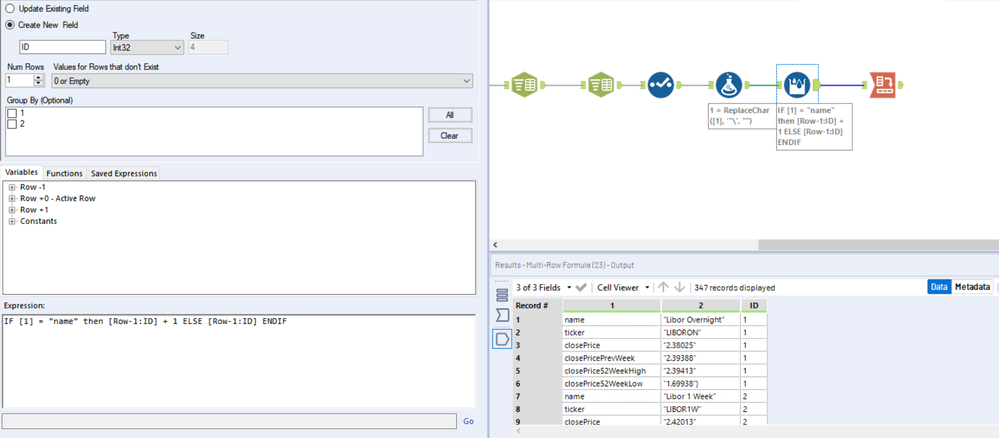The height and width of the screenshot is (438, 999).
Task: Click the ID column header in Results
Action: 754,306
